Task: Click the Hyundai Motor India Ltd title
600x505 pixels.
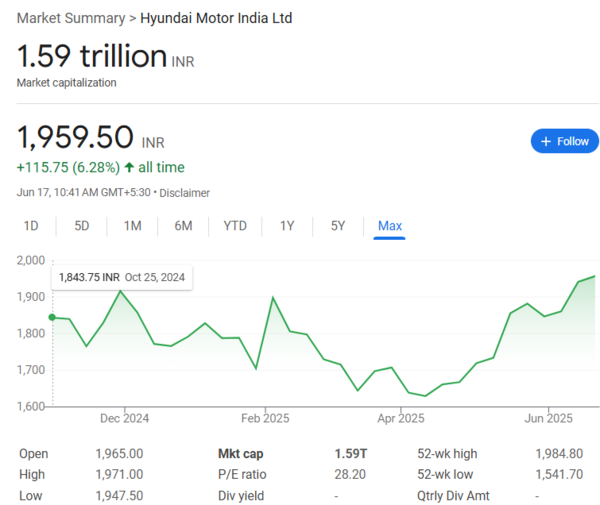Action: point(216,18)
